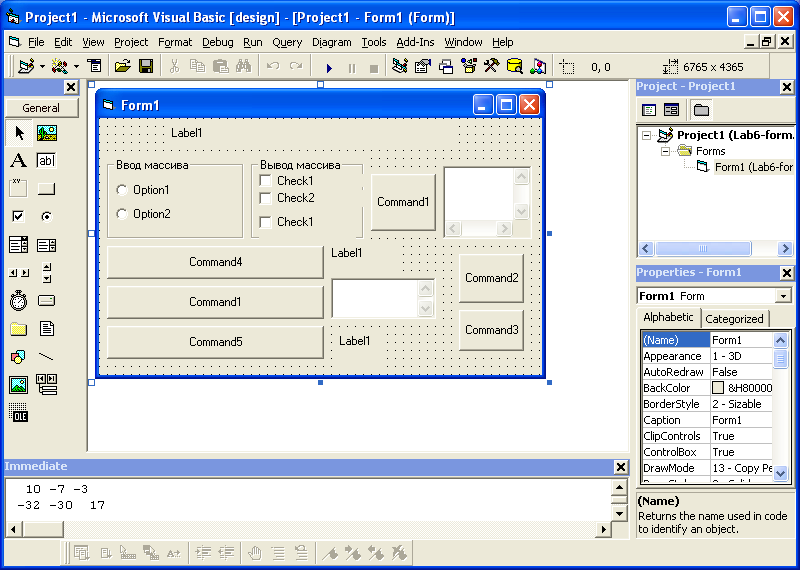Select the Line tool
Screen dimensions: 800x570
[46, 357]
